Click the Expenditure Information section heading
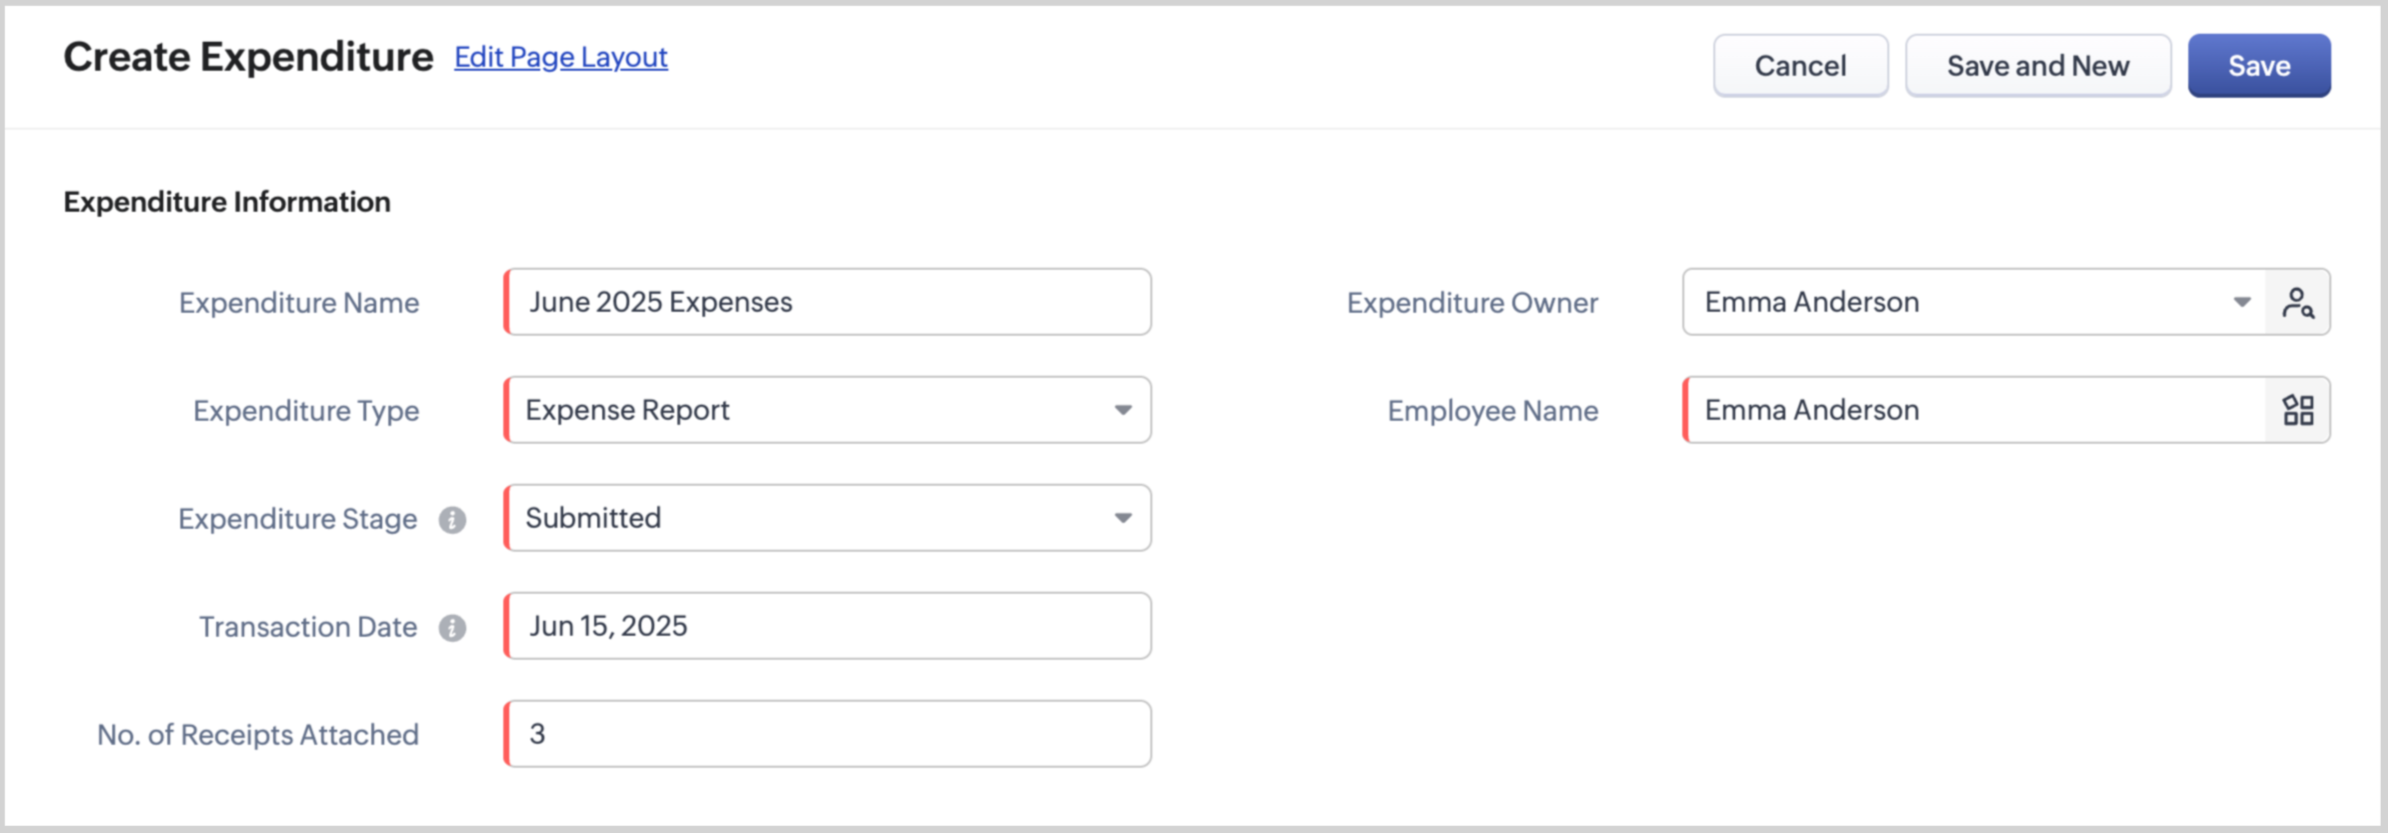 [x=227, y=202]
